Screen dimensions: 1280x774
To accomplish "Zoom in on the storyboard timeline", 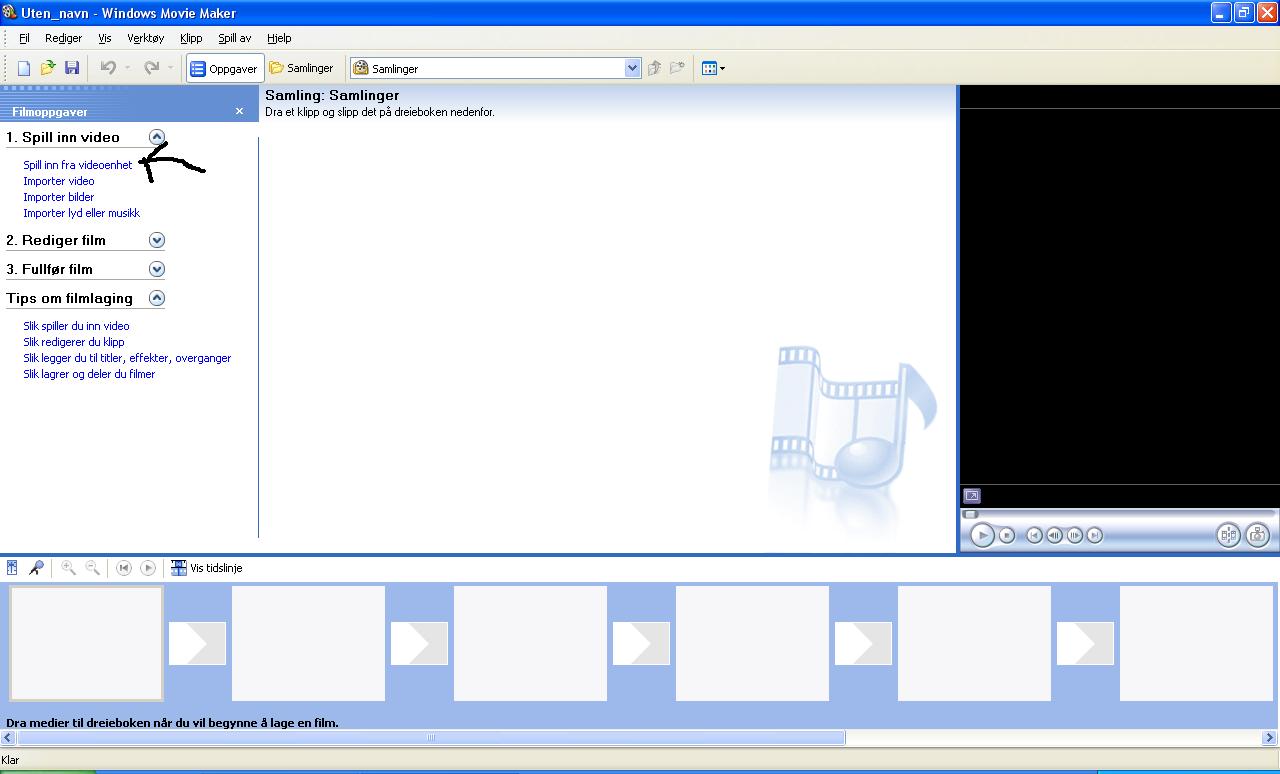I will point(68,568).
